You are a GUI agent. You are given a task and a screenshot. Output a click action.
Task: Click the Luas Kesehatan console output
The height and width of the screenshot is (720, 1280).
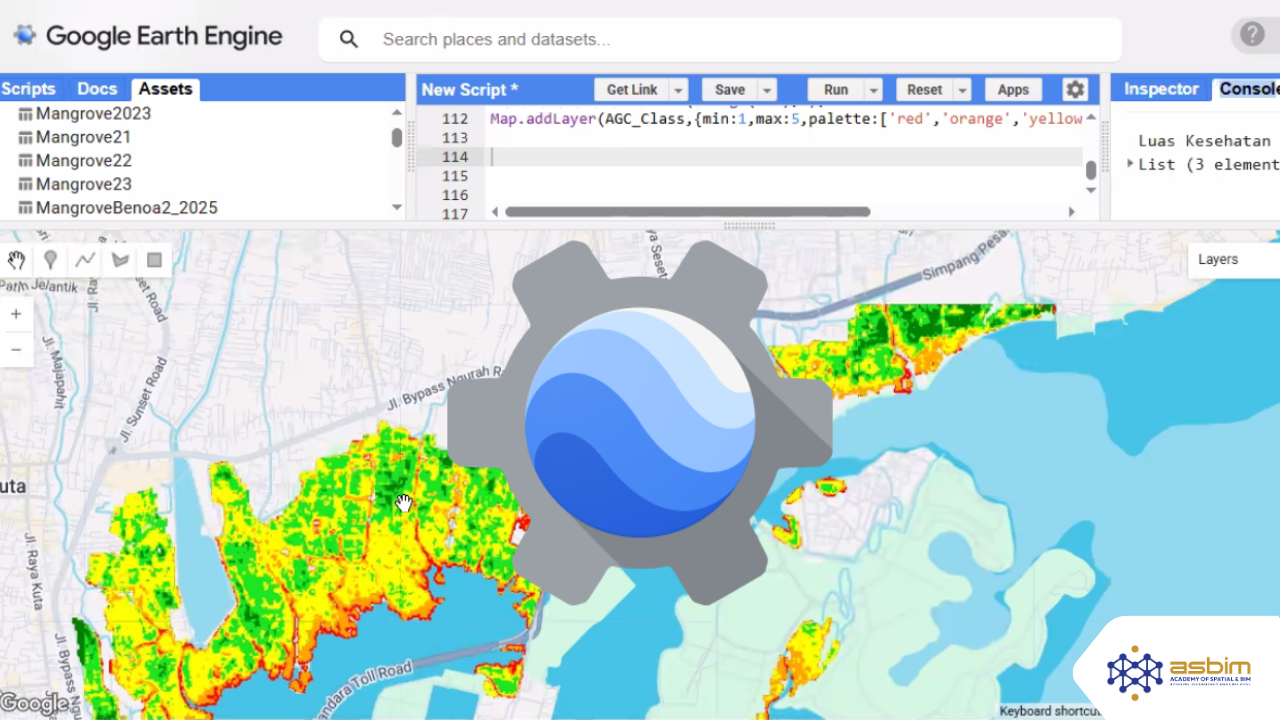1204,141
